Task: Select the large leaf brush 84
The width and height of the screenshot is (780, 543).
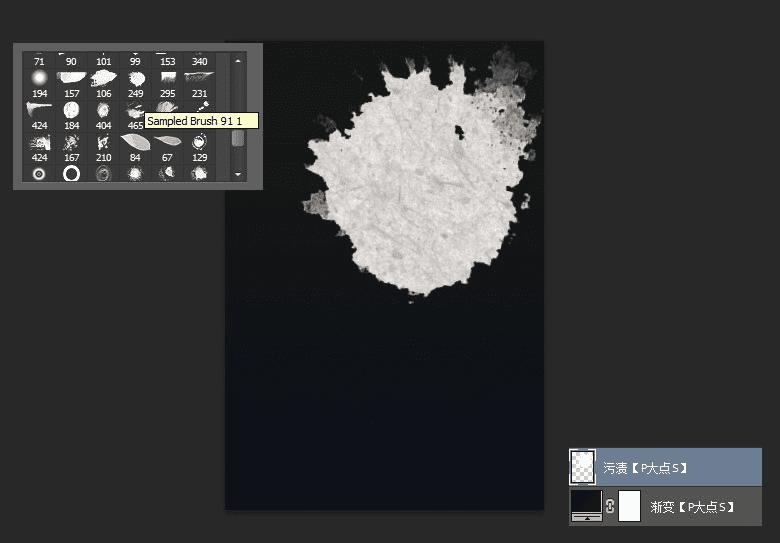Action: coord(135,142)
